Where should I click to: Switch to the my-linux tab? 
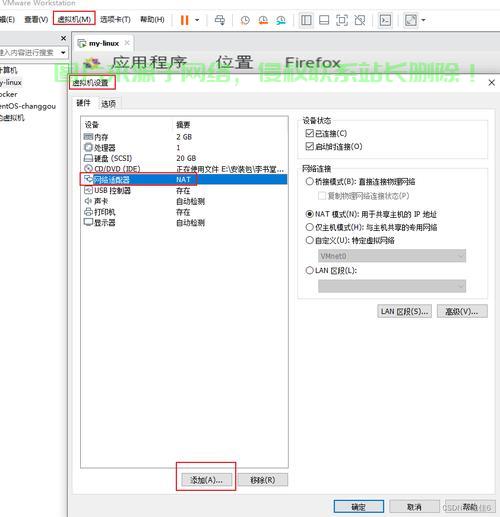(103, 43)
